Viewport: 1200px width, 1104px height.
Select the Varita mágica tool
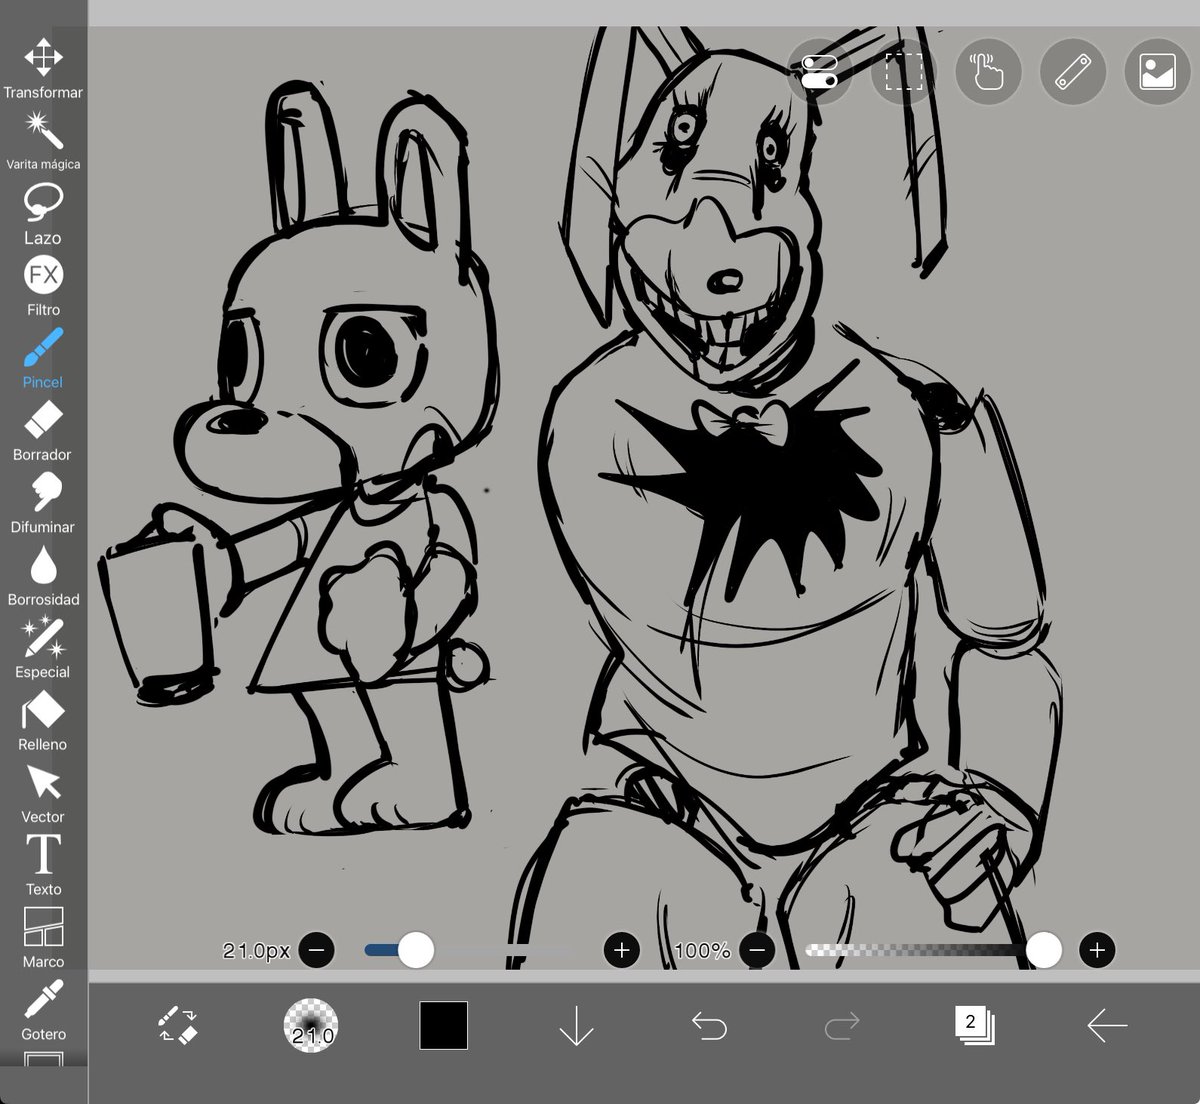tap(43, 140)
